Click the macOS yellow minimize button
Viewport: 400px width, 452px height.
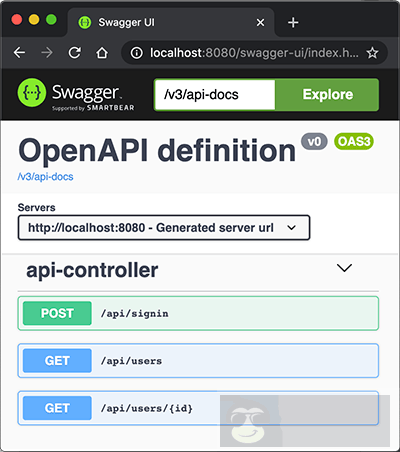[x=34, y=19]
